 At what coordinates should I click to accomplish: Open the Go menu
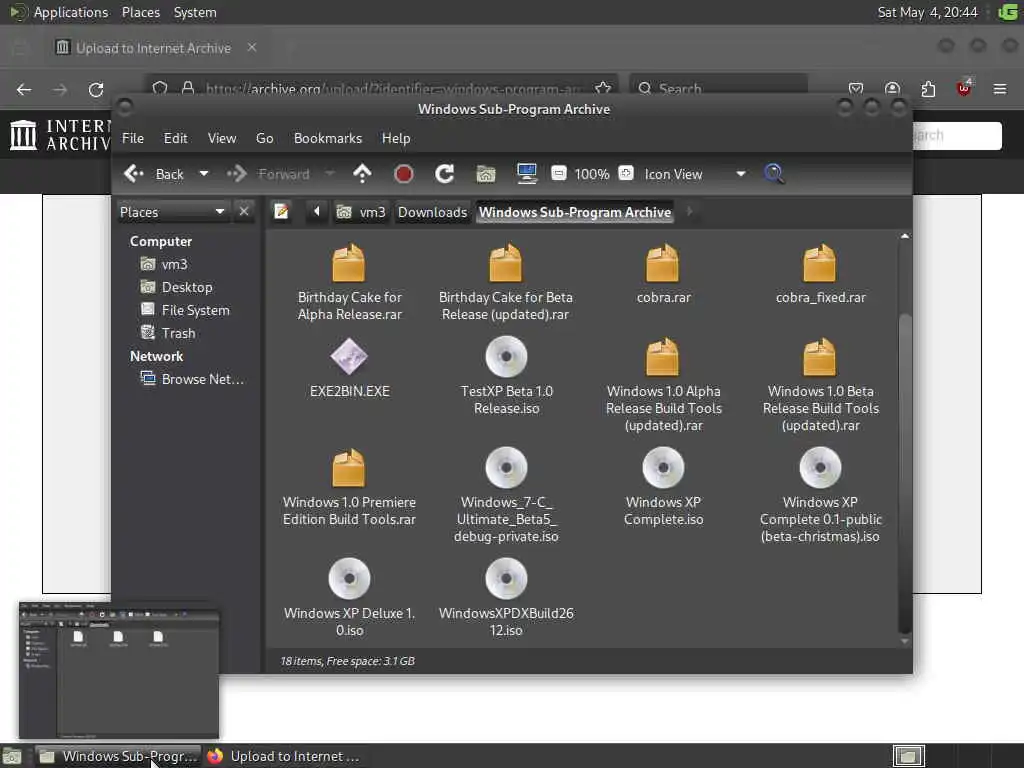[x=264, y=138]
